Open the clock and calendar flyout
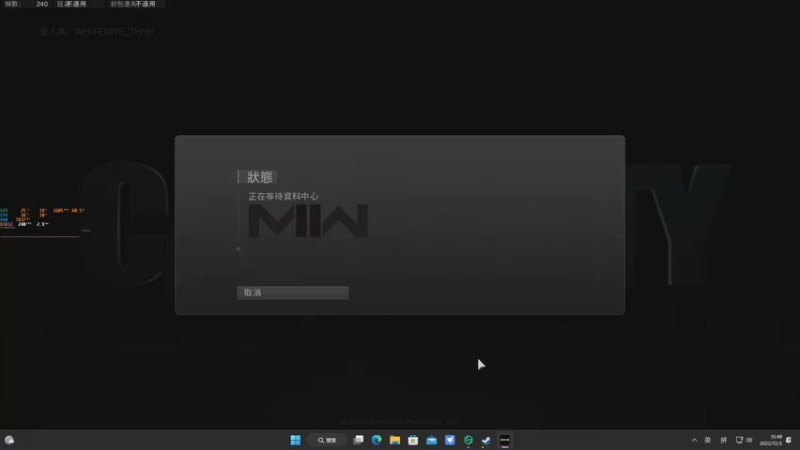The height and width of the screenshot is (450, 800). (x=771, y=440)
